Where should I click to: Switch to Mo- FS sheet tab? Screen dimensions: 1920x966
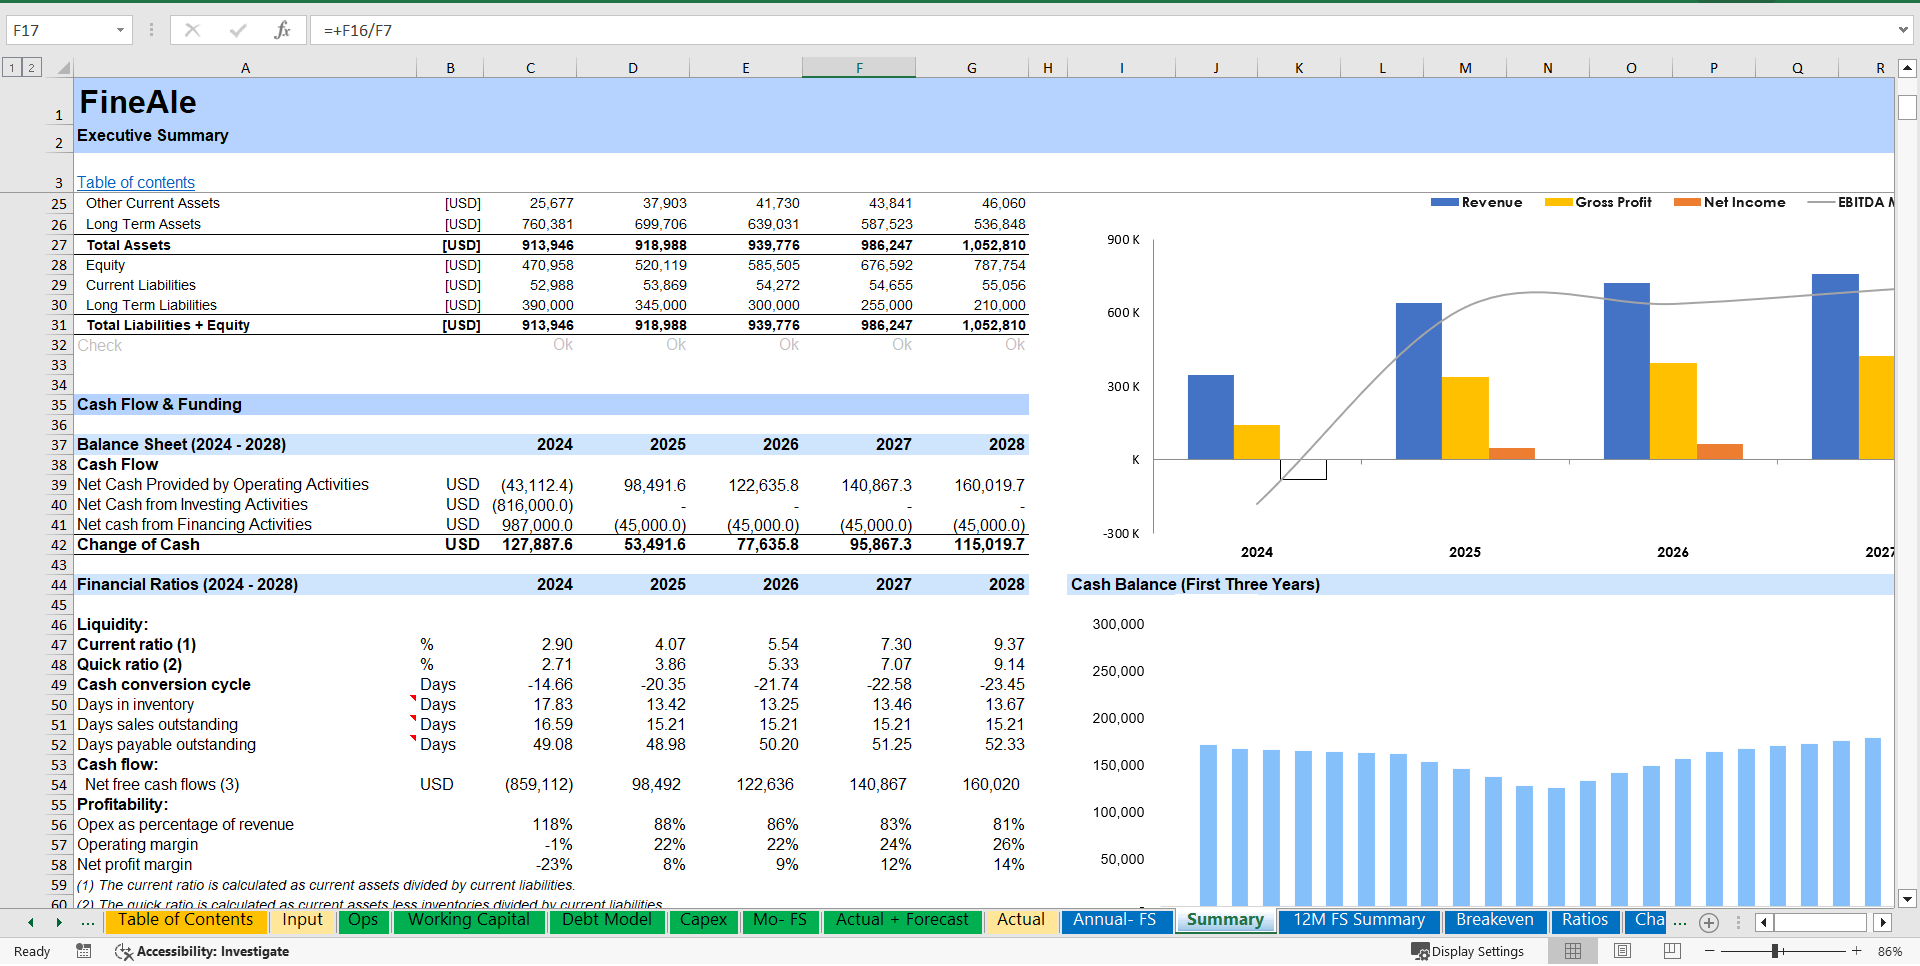[x=780, y=920]
